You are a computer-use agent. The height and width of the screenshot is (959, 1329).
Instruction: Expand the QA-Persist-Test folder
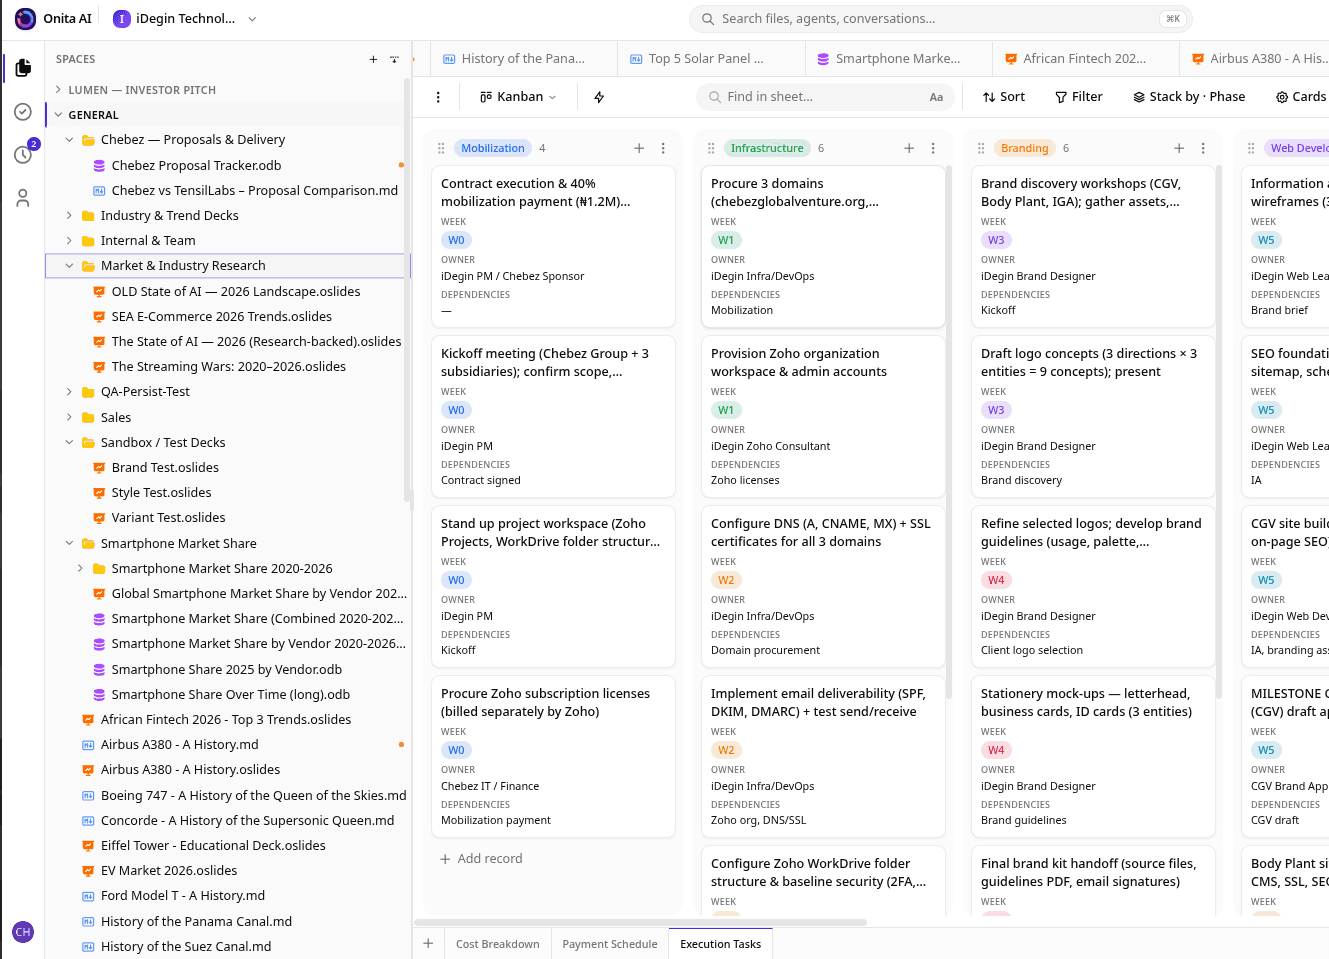pyautogui.click(x=69, y=392)
